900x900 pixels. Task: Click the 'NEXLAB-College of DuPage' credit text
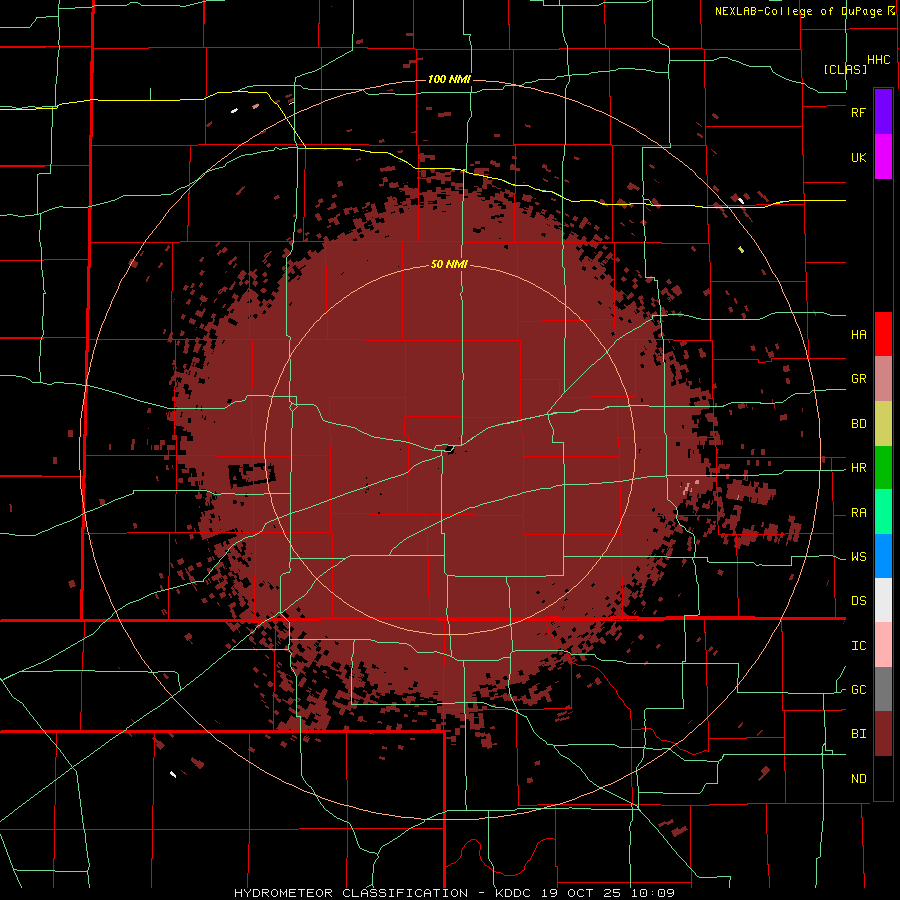[x=797, y=11]
